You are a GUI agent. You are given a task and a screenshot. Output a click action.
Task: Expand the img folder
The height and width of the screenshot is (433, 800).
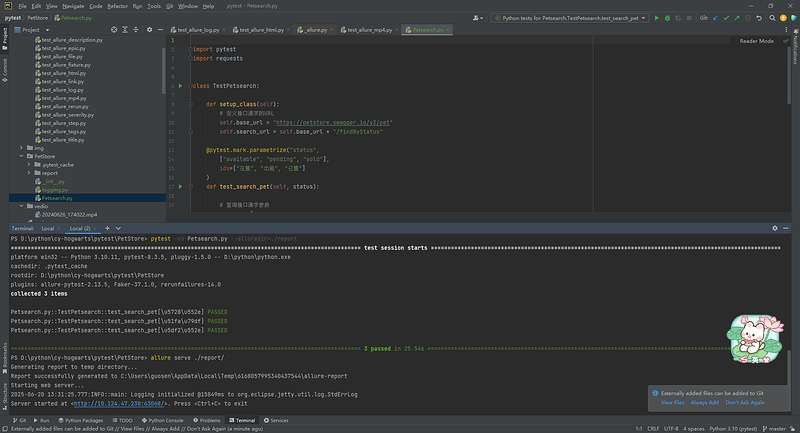[x=21, y=148]
